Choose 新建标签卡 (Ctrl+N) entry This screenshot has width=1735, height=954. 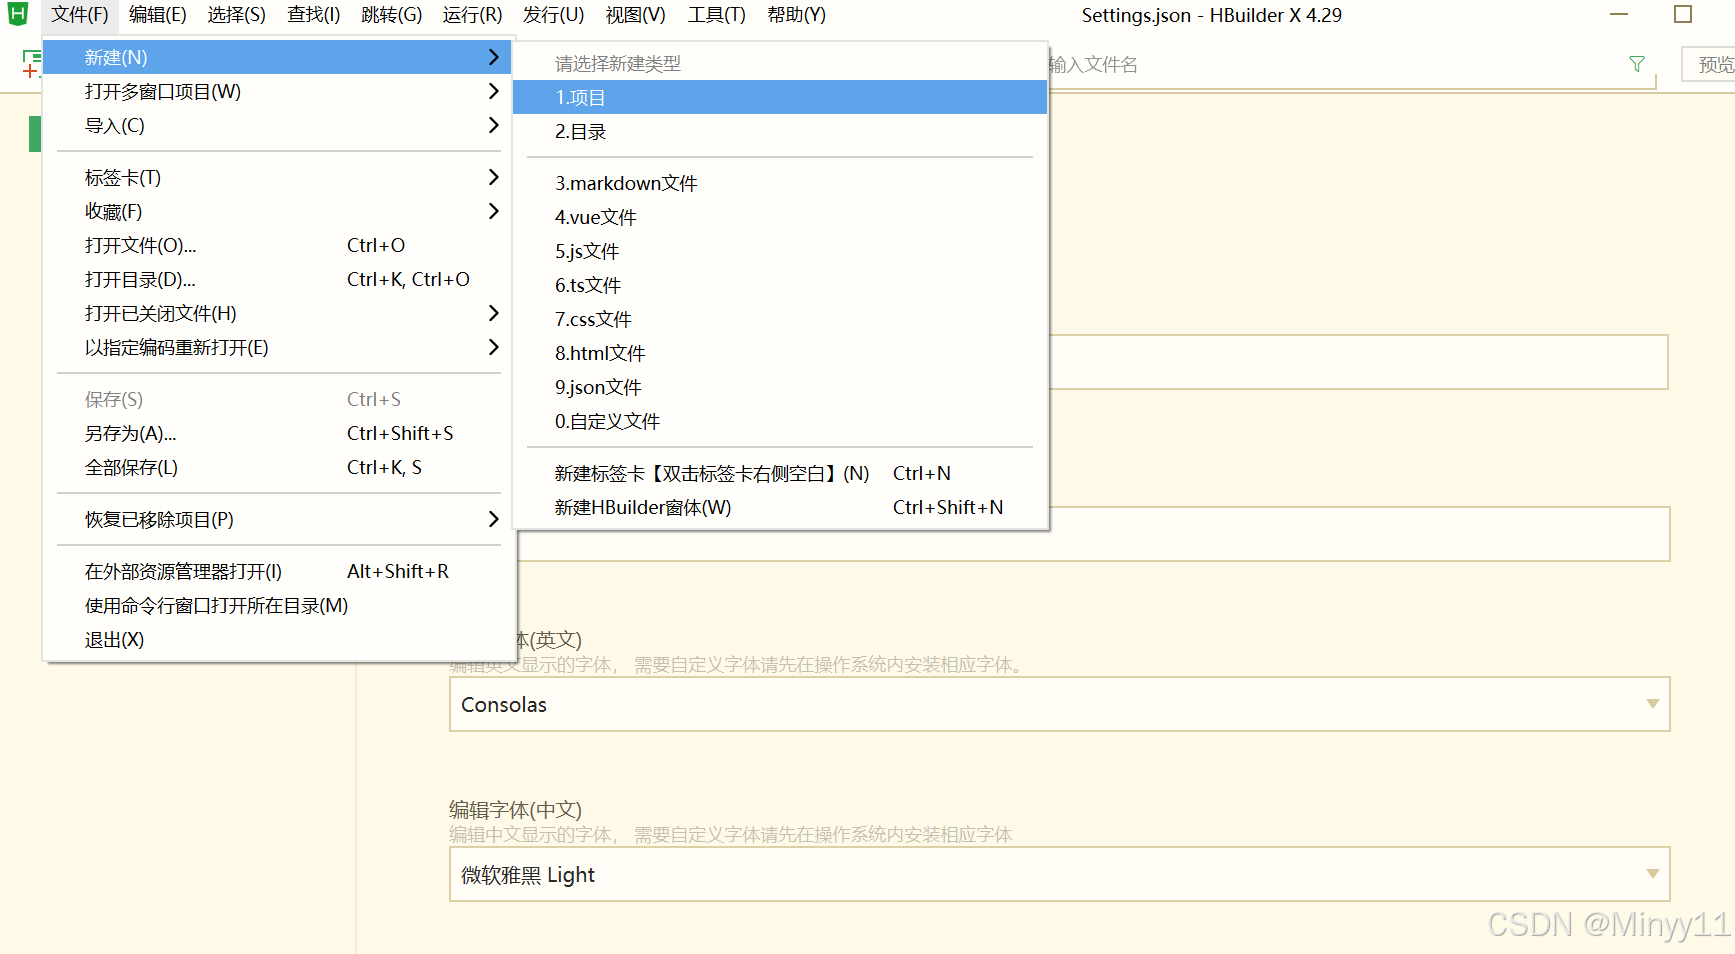pos(780,474)
